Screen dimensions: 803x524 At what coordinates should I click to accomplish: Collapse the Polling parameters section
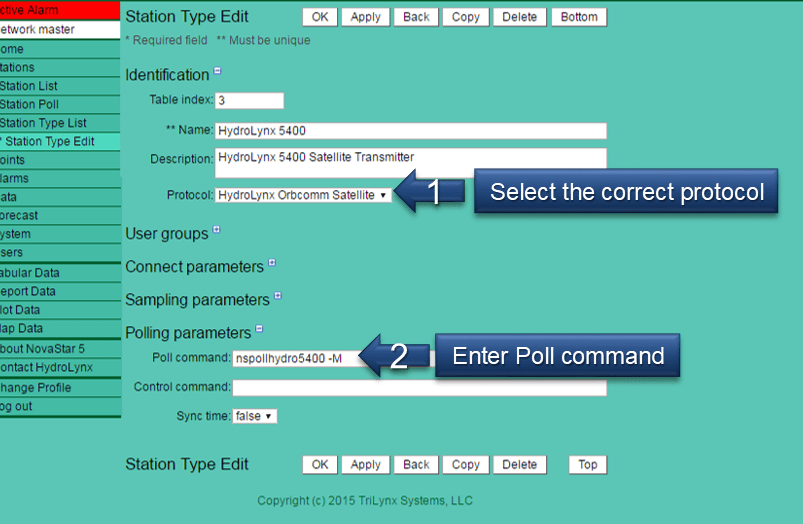[258, 328]
